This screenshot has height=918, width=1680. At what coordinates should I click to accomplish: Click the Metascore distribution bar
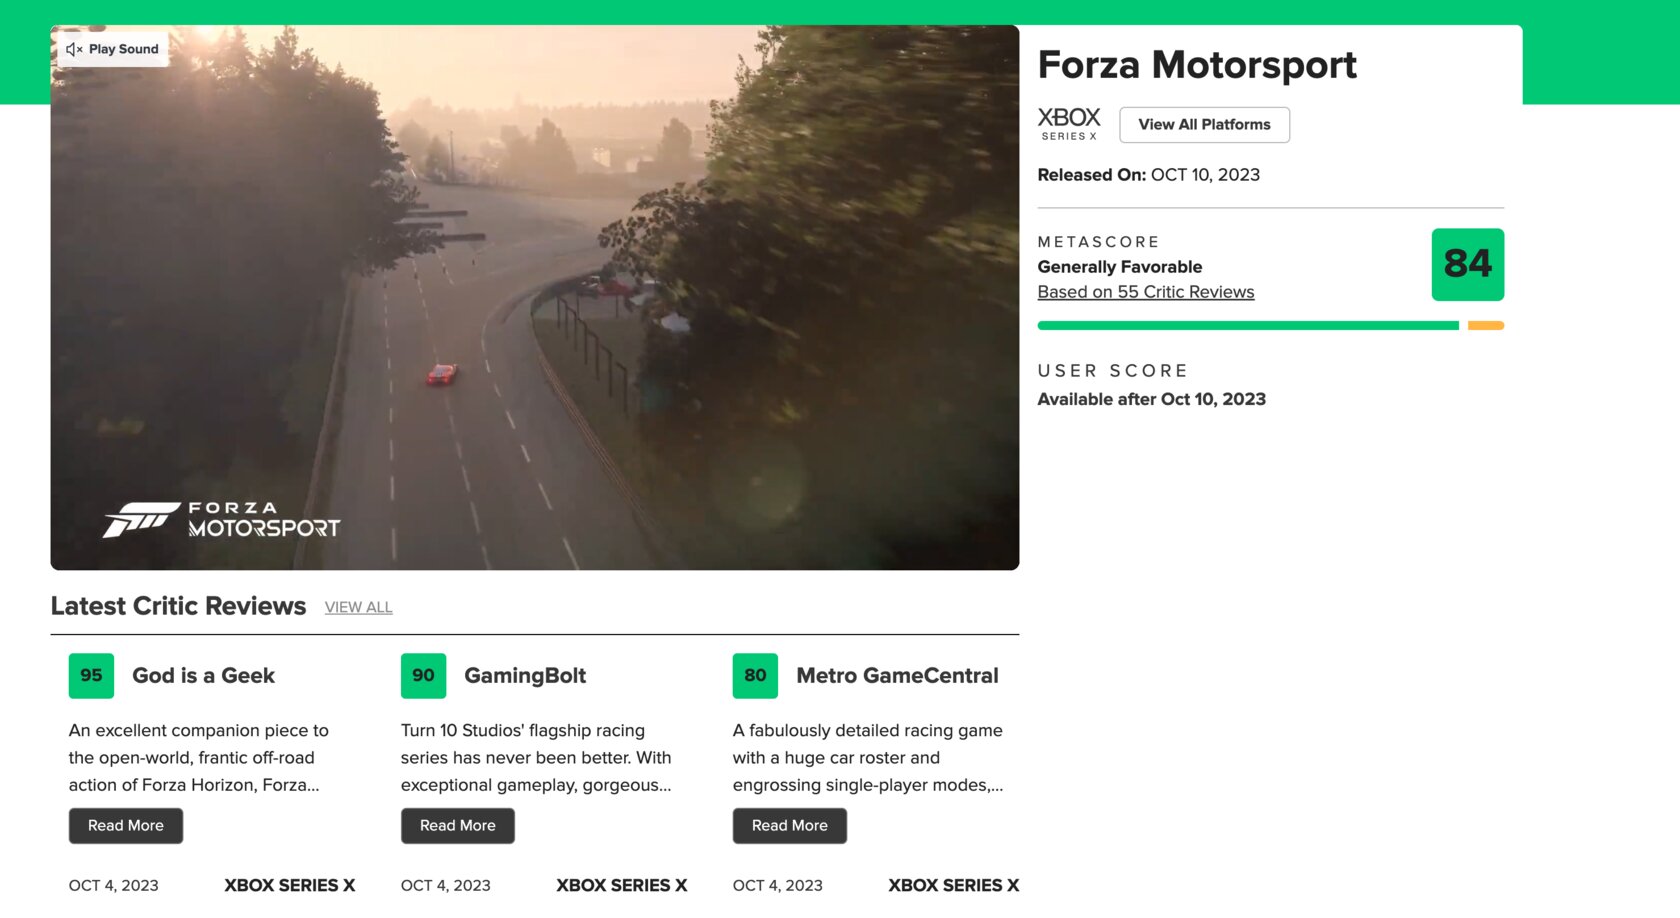pos(1271,325)
